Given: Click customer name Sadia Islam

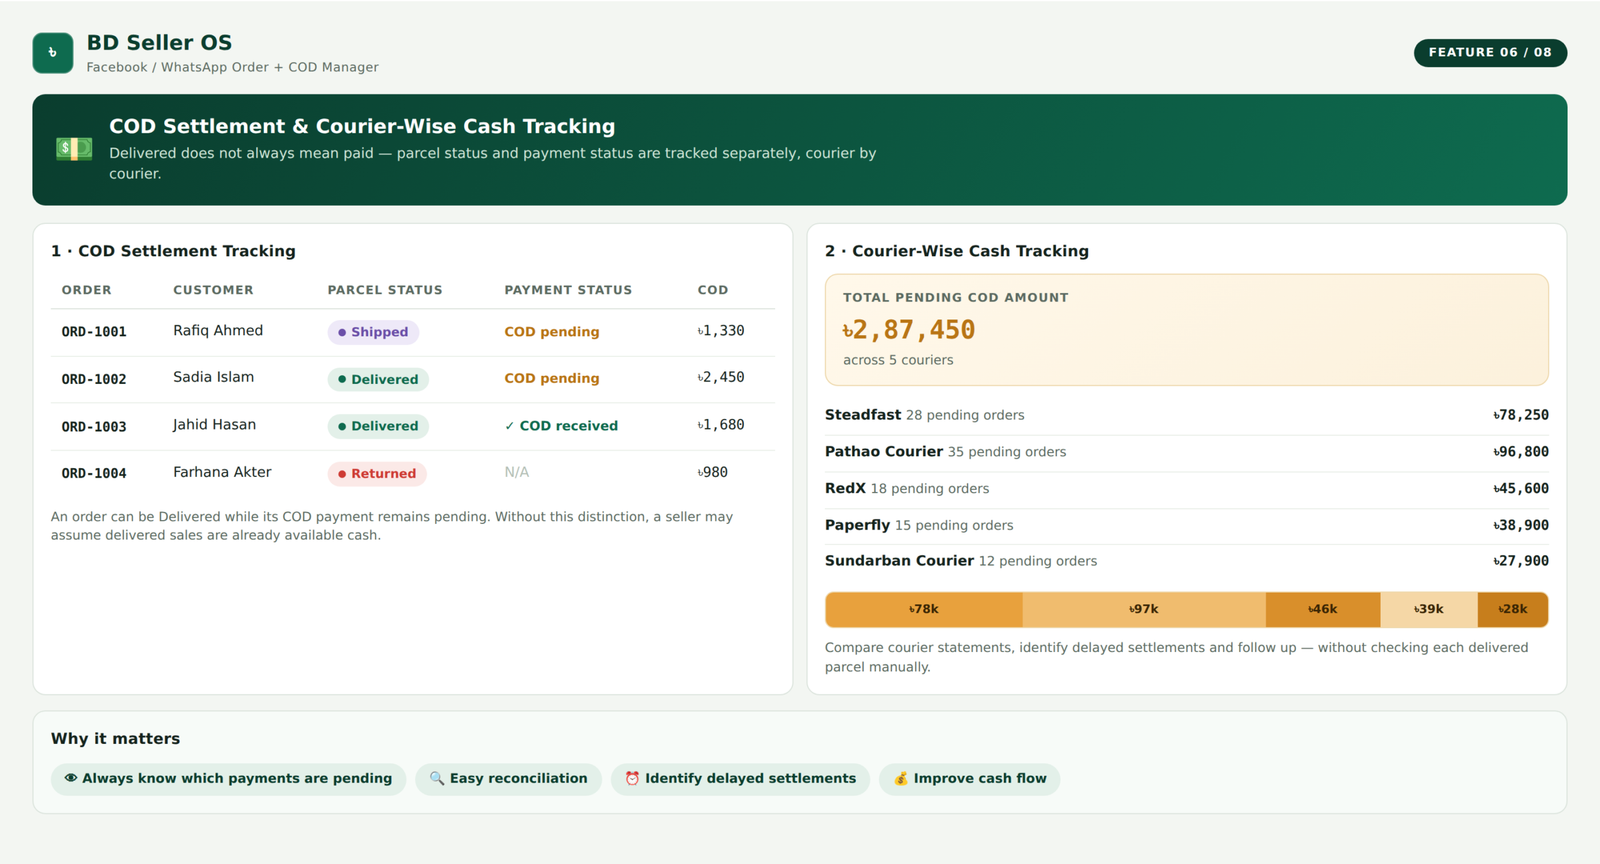Looking at the screenshot, I should tap(214, 377).
